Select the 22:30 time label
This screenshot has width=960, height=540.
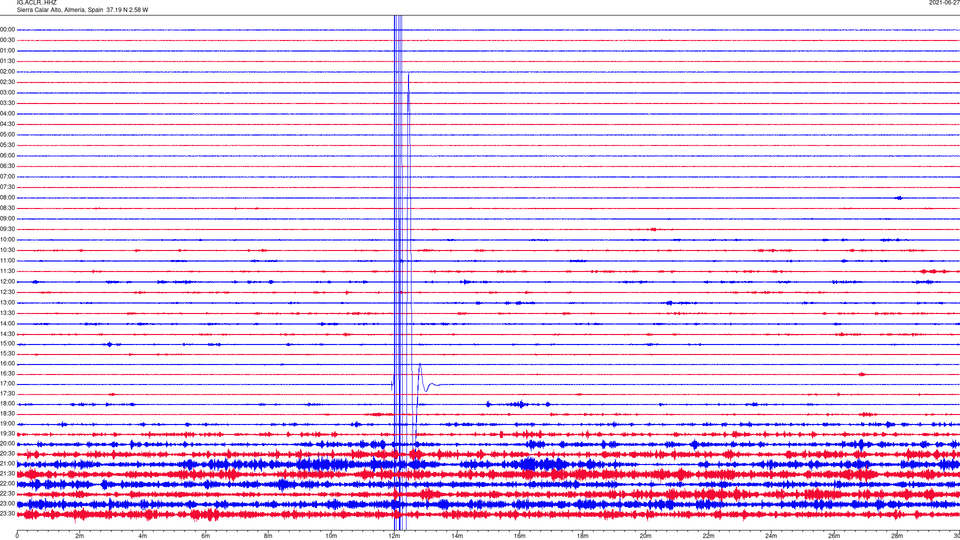tap(7, 493)
